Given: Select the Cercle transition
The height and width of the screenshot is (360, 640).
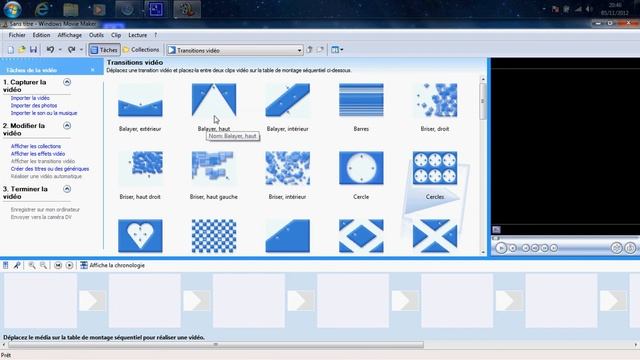Looking at the screenshot, I should coord(361,168).
